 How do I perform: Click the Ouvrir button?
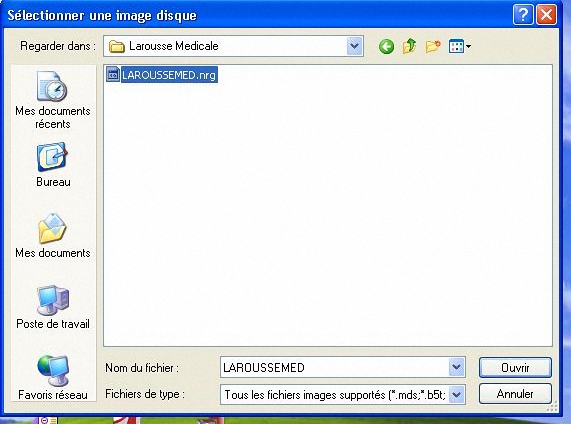515,368
